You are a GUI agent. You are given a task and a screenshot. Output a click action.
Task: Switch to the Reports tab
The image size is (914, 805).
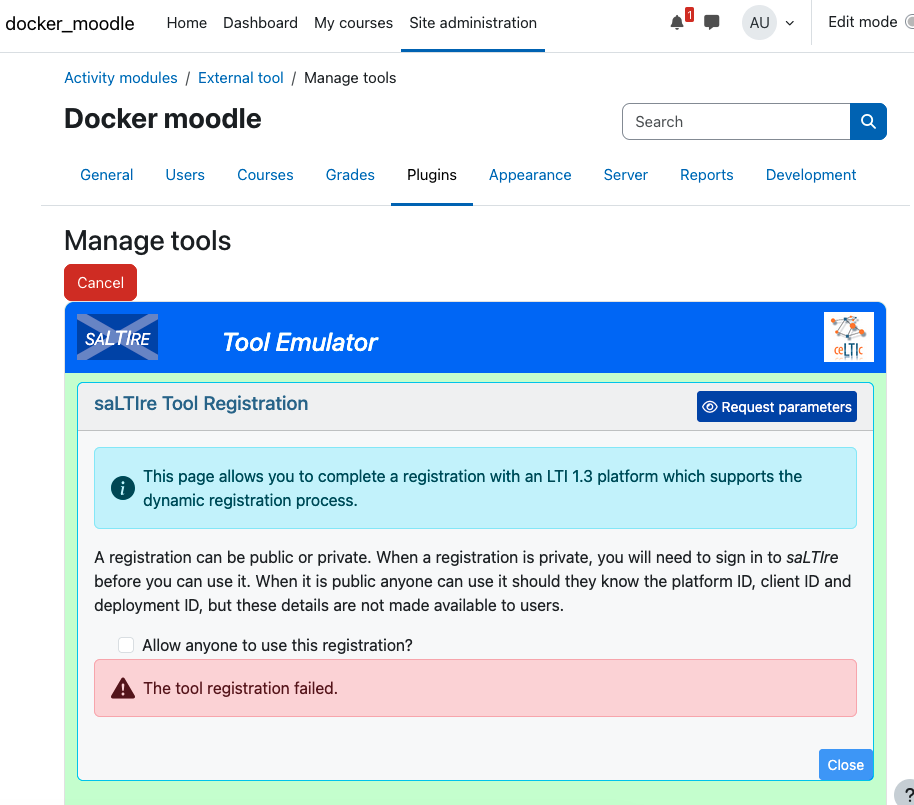(x=706, y=175)
